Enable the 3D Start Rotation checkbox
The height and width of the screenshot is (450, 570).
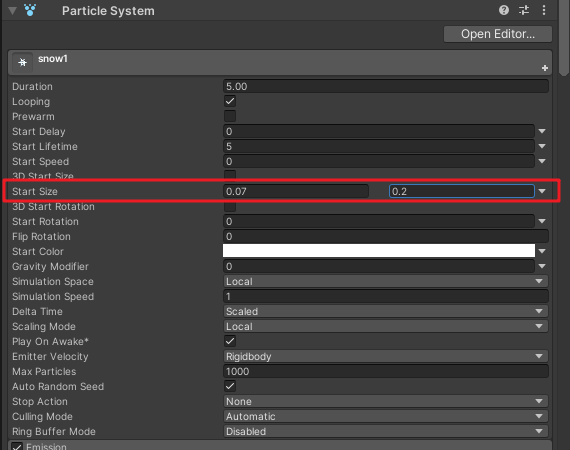coord(230,206)
